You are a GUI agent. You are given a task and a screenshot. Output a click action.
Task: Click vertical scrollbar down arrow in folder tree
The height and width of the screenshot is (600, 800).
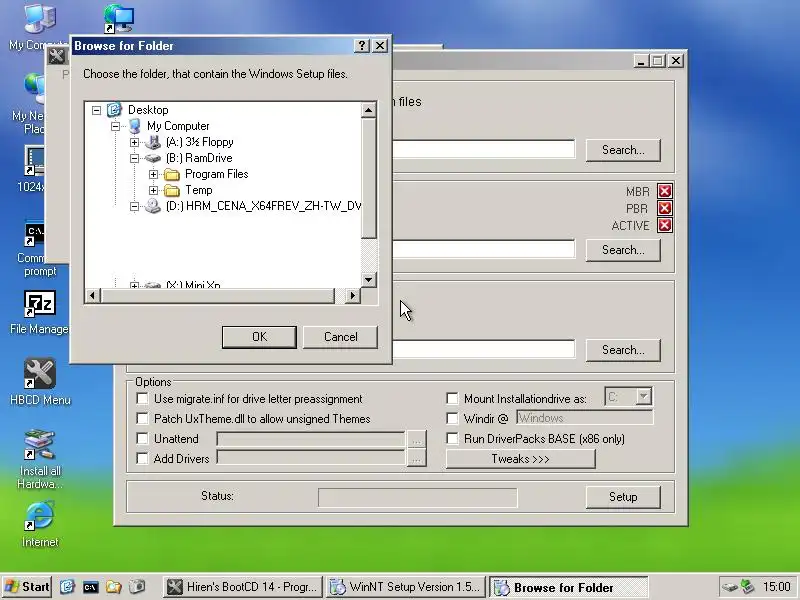[369, 280]
